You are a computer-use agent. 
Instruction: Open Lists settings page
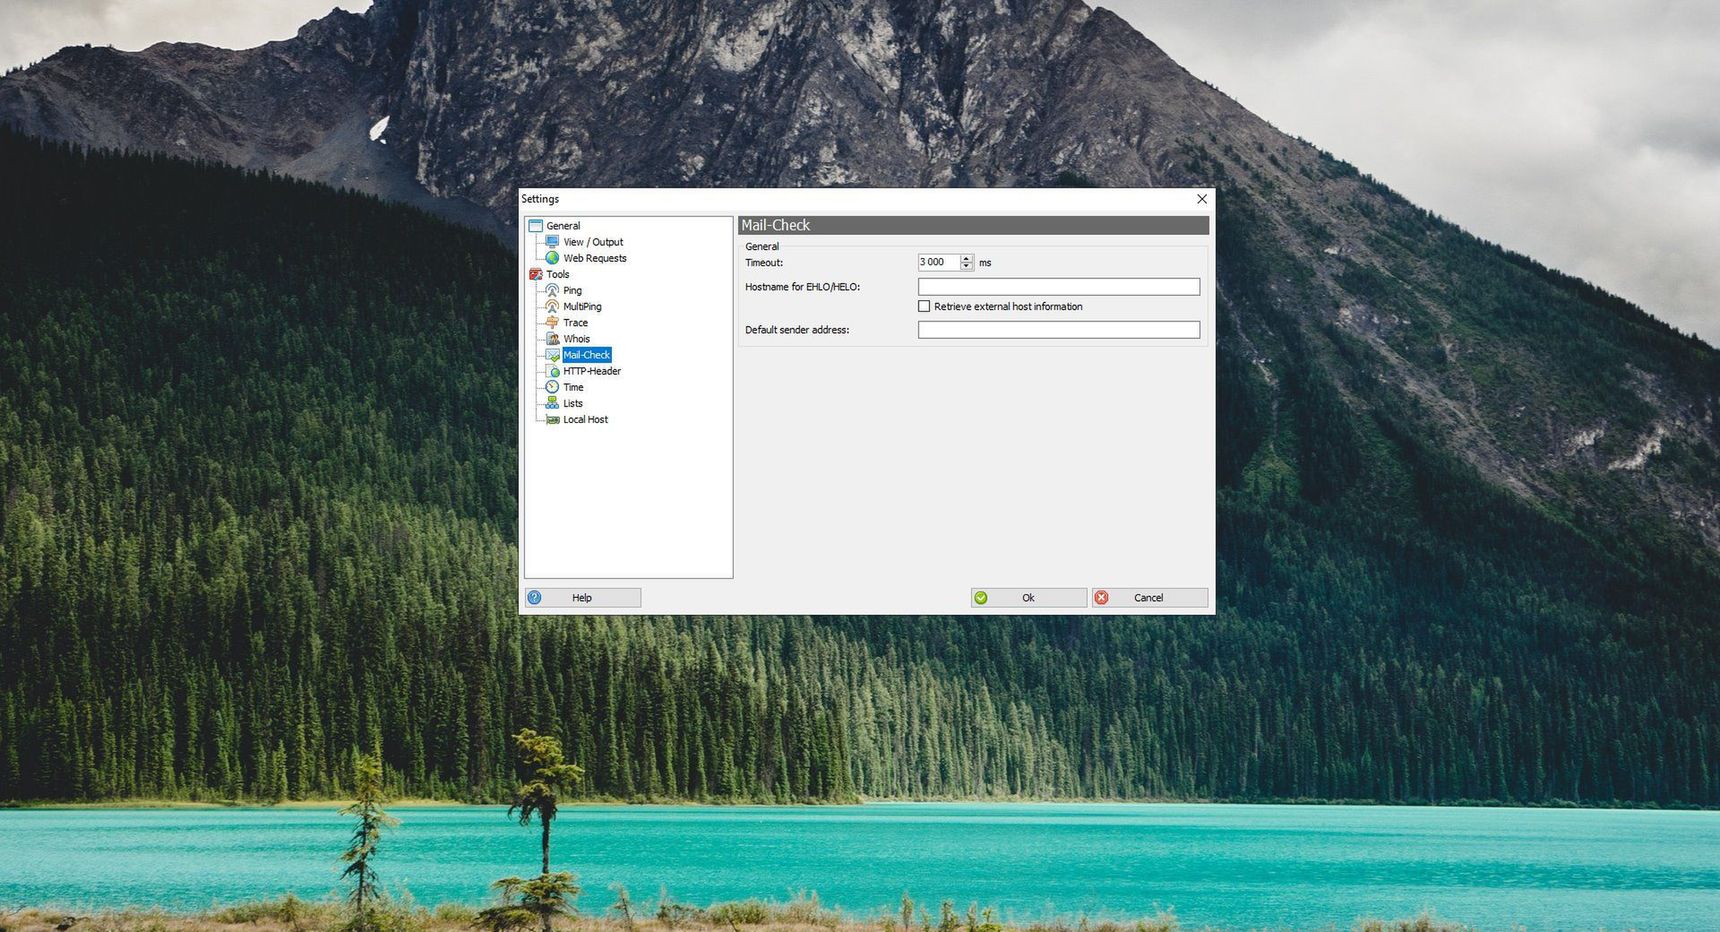coord(572,404)
